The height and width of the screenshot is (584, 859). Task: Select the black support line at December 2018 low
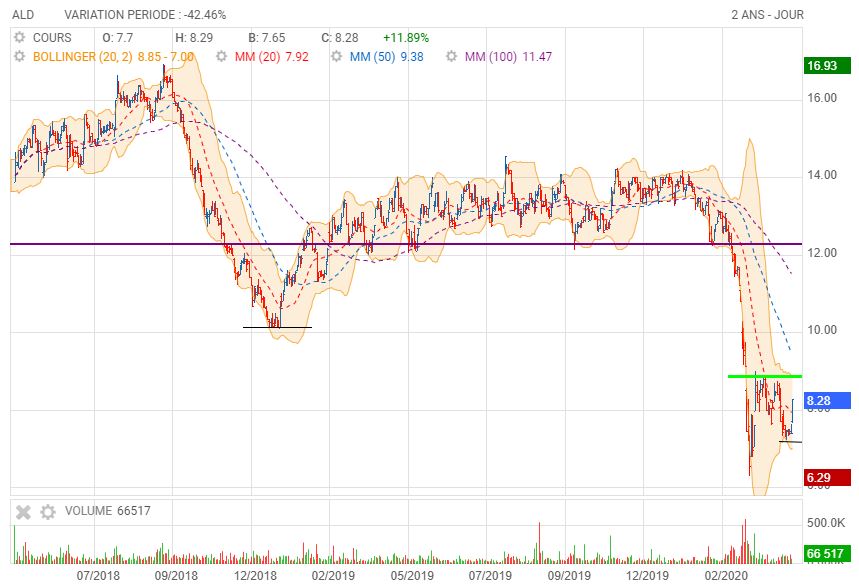click(277, 328)
